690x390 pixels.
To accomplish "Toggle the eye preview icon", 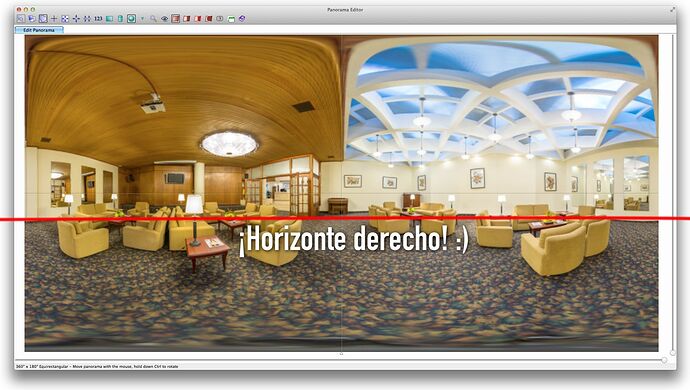I will [165, 18].
